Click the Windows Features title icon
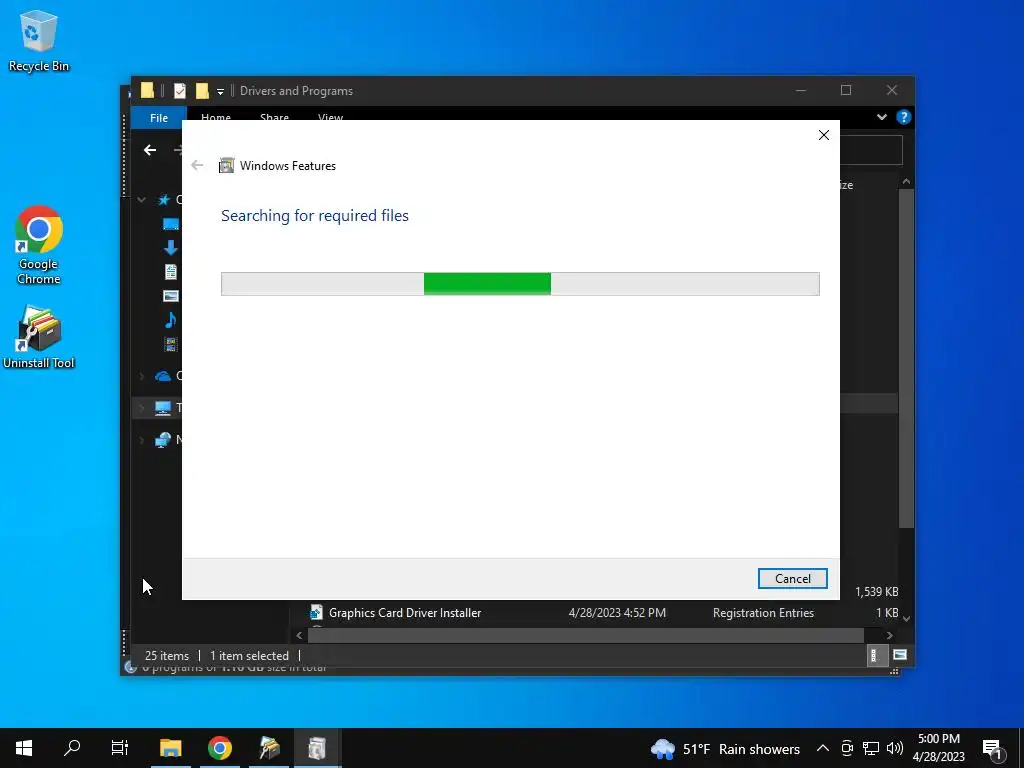This screenshot has width=1024, height=768. [227, 165]
